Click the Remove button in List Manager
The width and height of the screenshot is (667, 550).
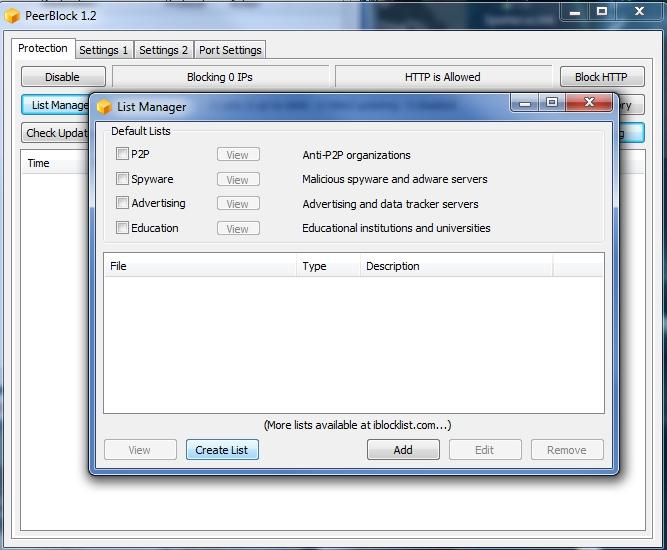point(567,450)
